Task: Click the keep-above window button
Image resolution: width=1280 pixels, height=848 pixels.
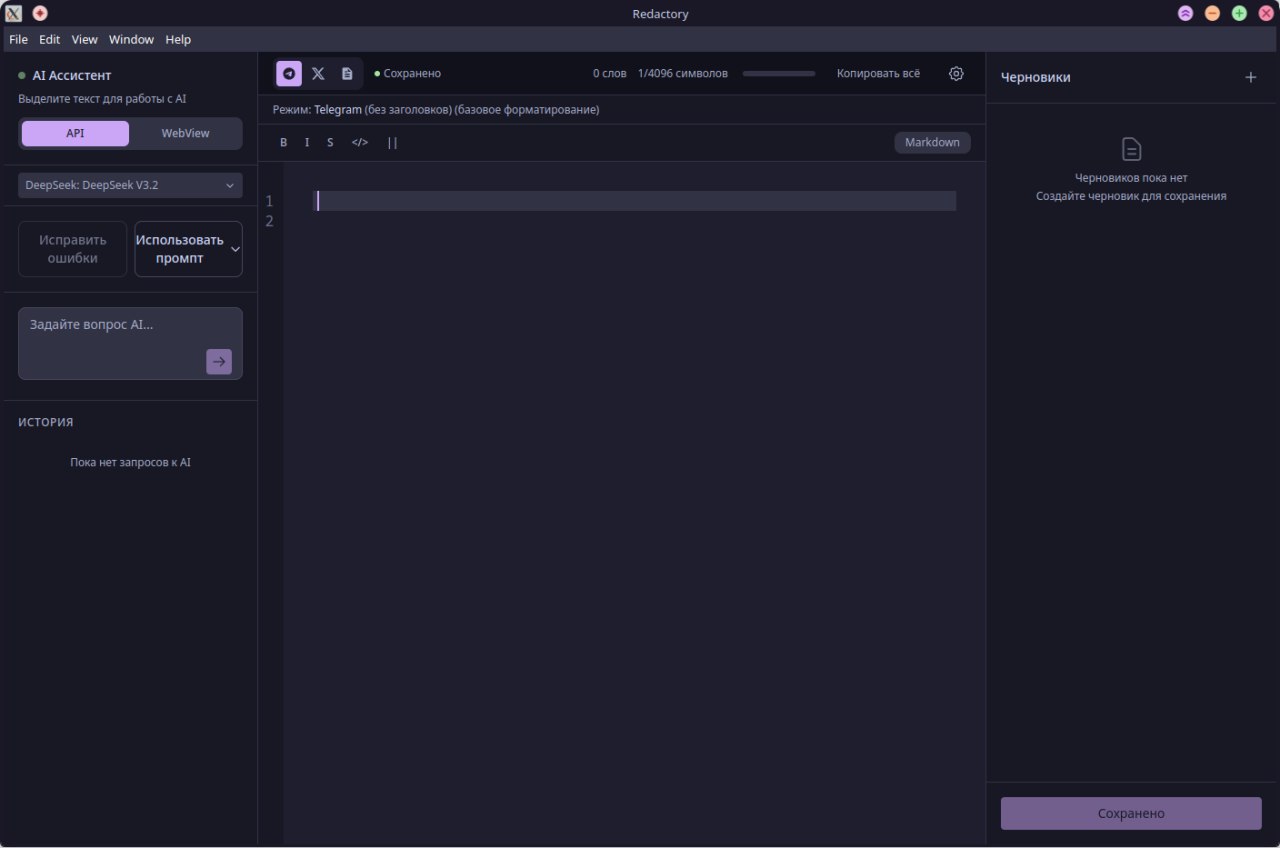Action: tap(1185, 13)
